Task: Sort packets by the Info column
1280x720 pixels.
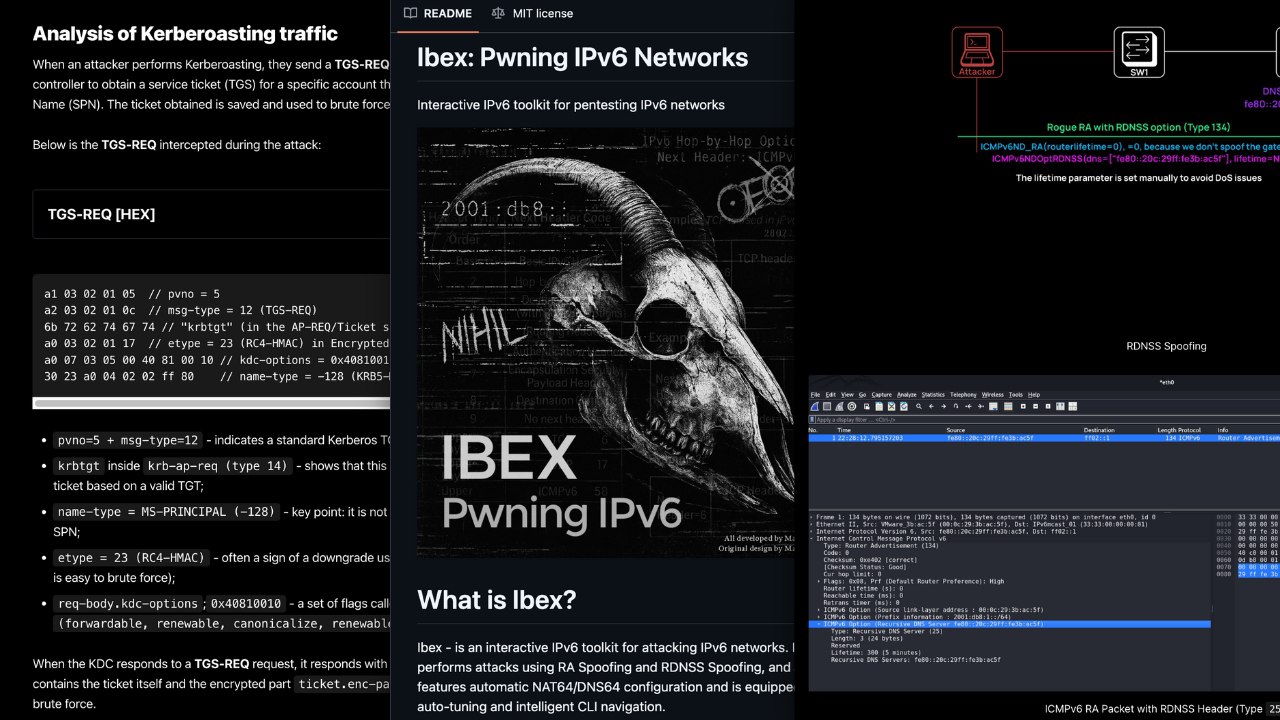Action: tap(1223, 430)
